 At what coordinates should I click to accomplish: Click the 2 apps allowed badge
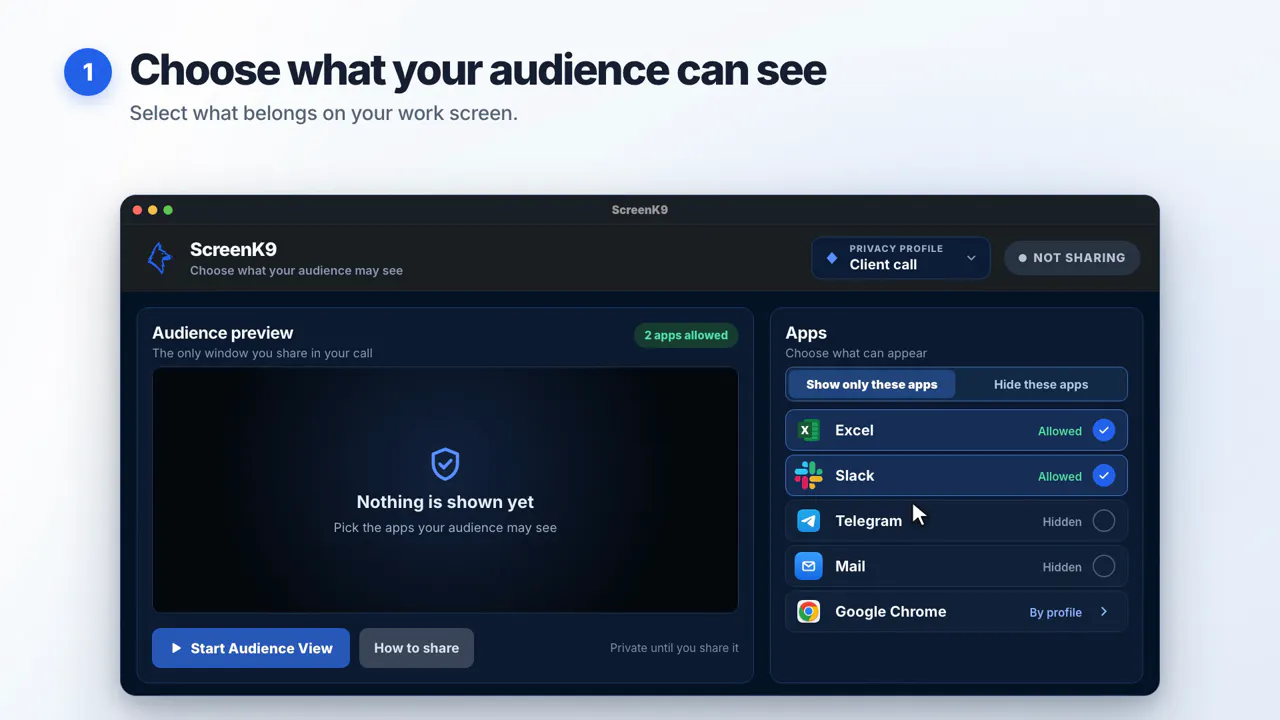click(686, 335)
